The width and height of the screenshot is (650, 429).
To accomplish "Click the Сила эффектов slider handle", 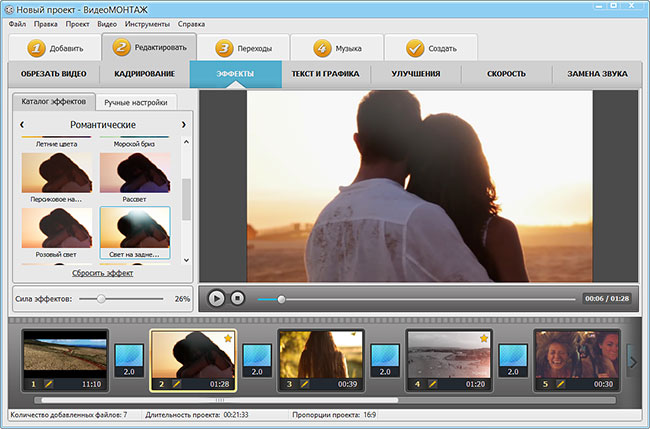I will click(101, 298).
